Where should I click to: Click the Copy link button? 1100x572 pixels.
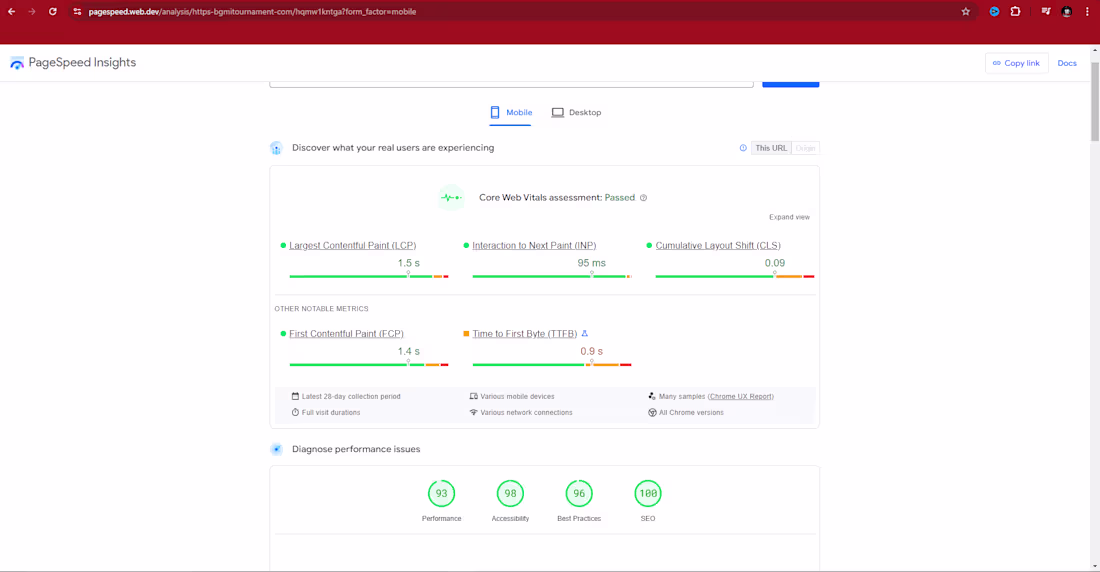(1017, 63)
